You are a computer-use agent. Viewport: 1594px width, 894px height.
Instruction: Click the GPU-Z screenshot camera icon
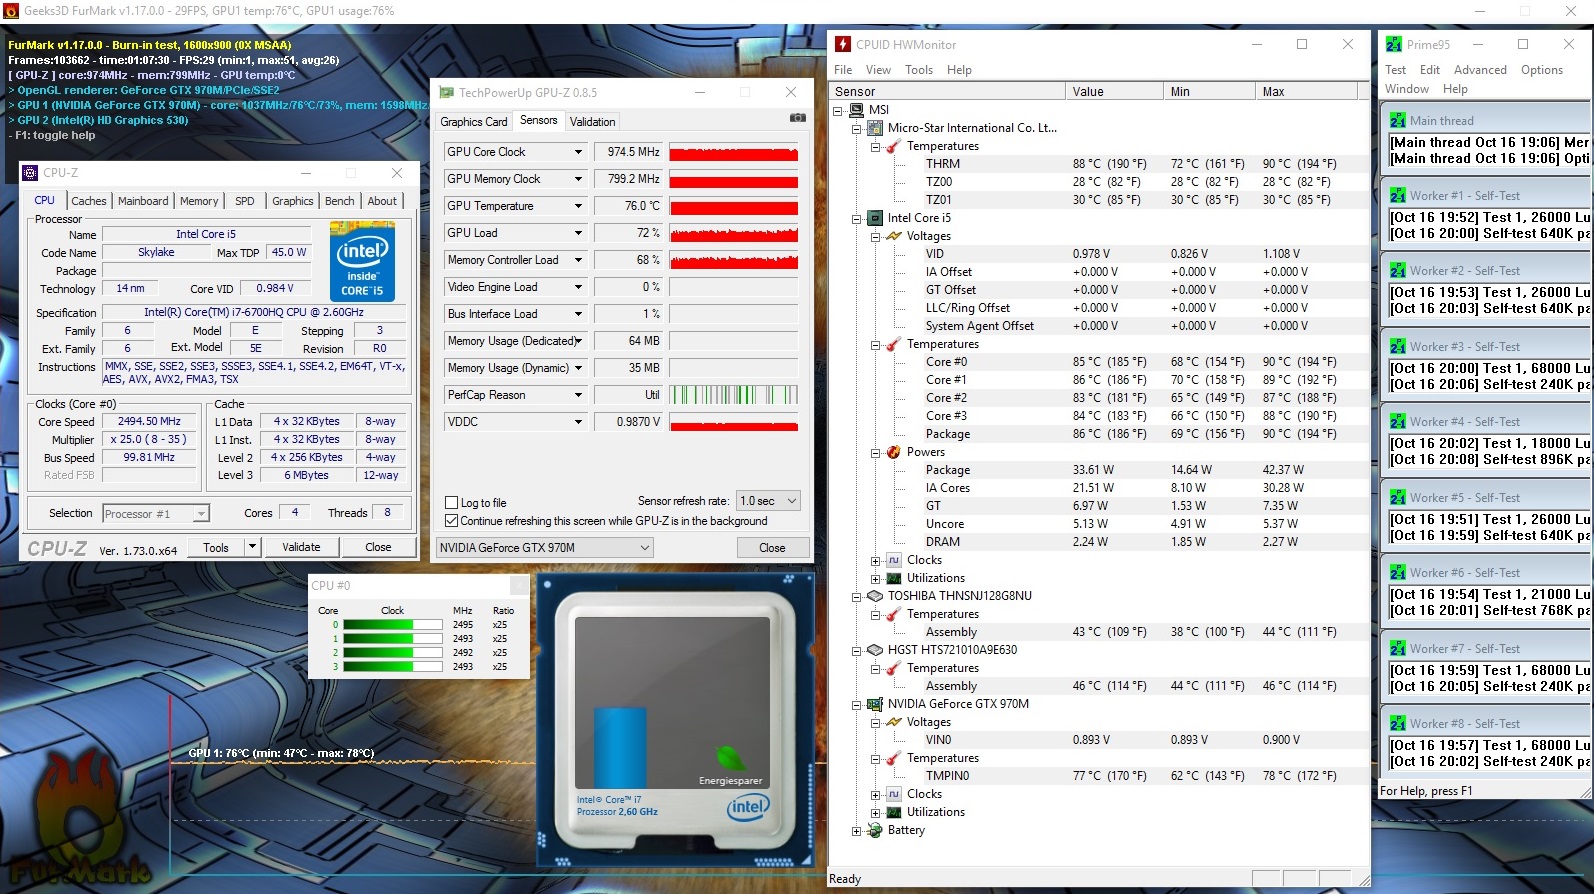pos(797,118)
